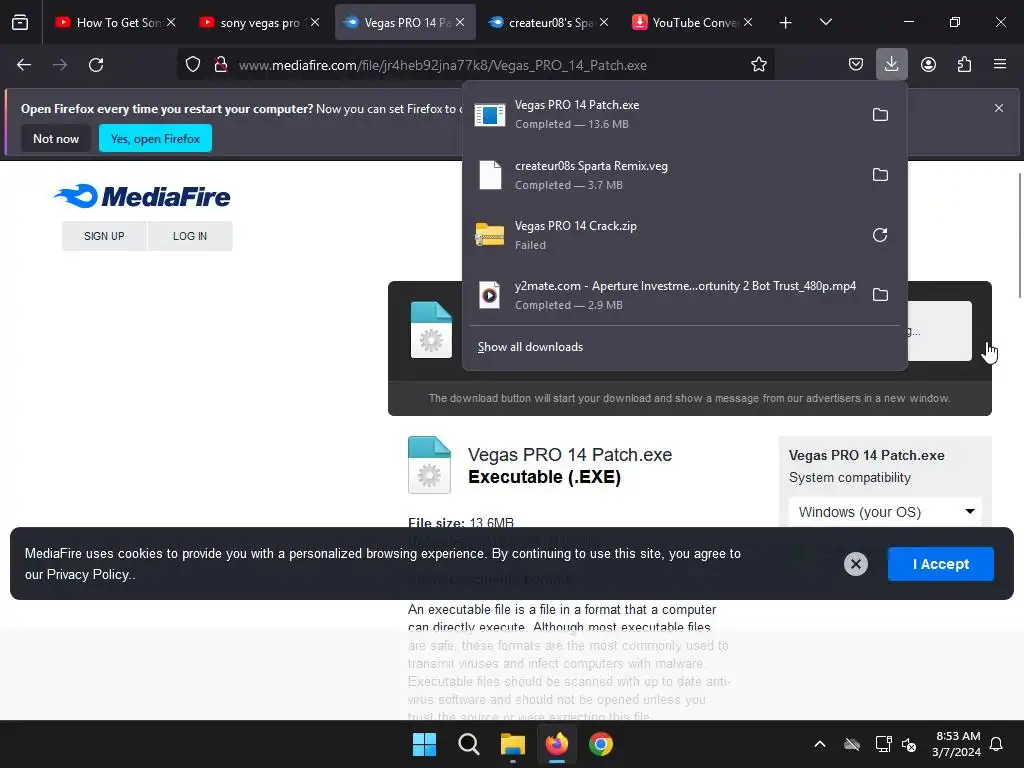Image resolution: width=1024 pixels, height=768 pixels.
Task: Open createur08s Sparta Remix.veg download entry
Action: pos(663,175)
